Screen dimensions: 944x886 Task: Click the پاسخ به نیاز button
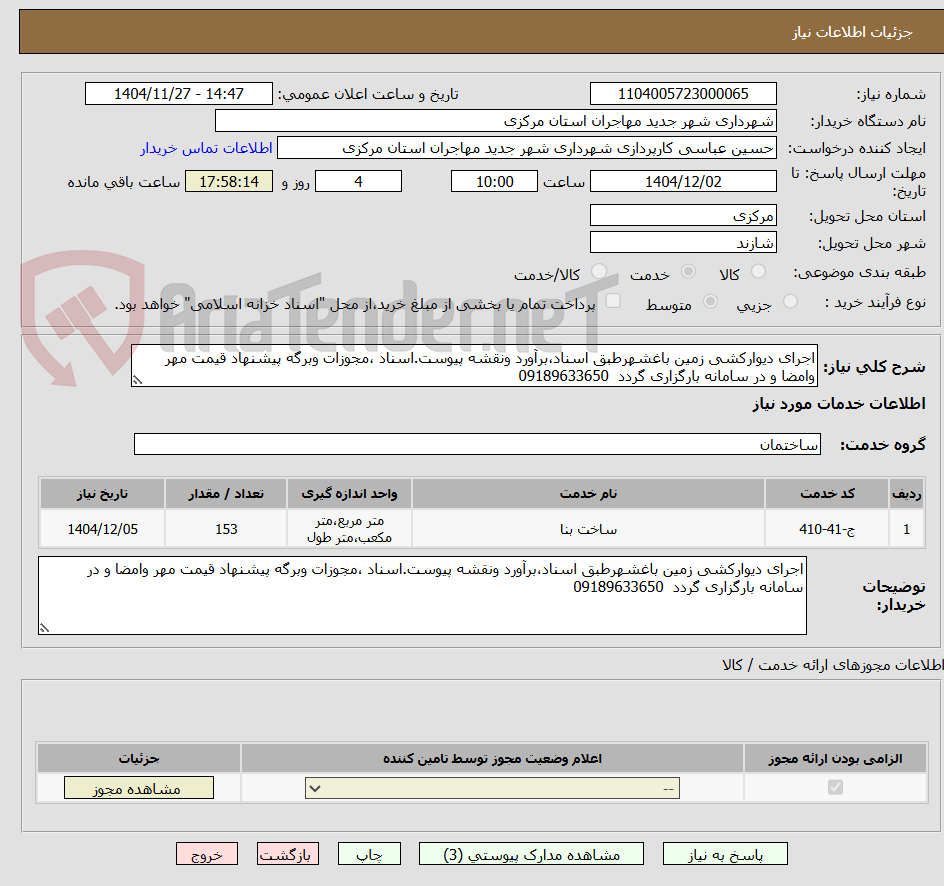pyautogui.click(x=725, y=854)
